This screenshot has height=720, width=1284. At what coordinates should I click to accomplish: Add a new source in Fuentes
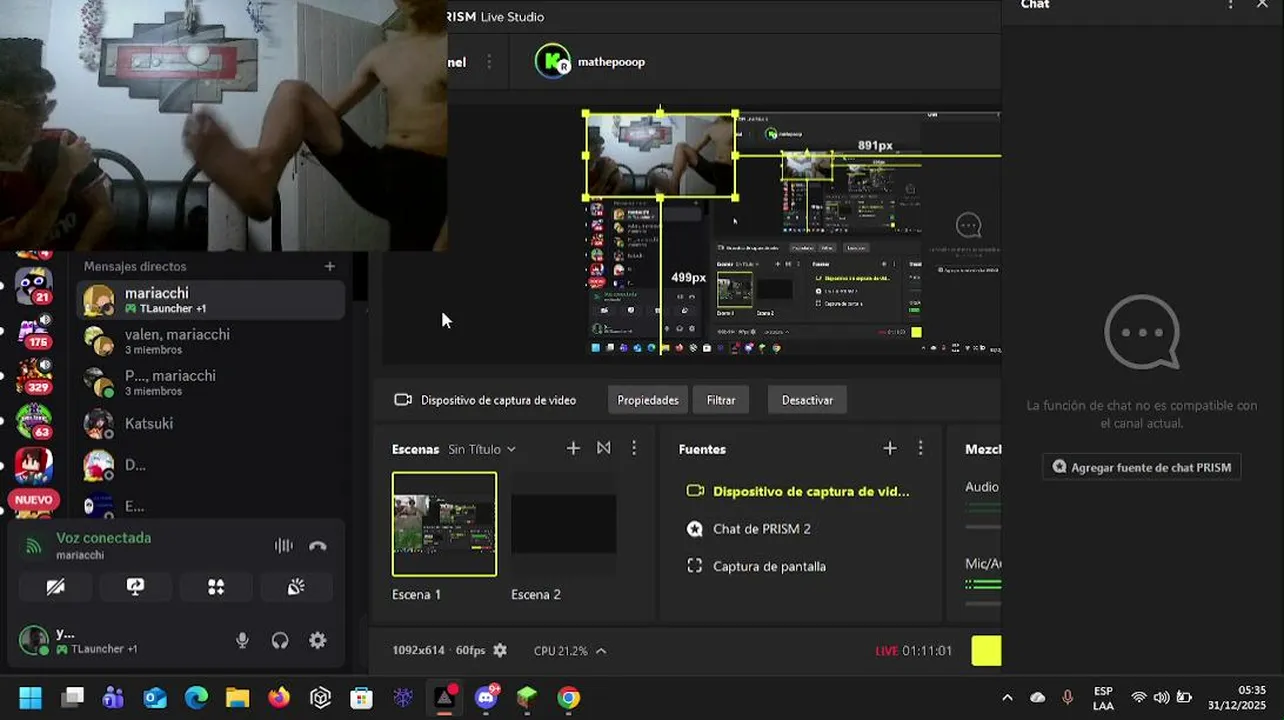pyautogui.click(x=890, y=449)
